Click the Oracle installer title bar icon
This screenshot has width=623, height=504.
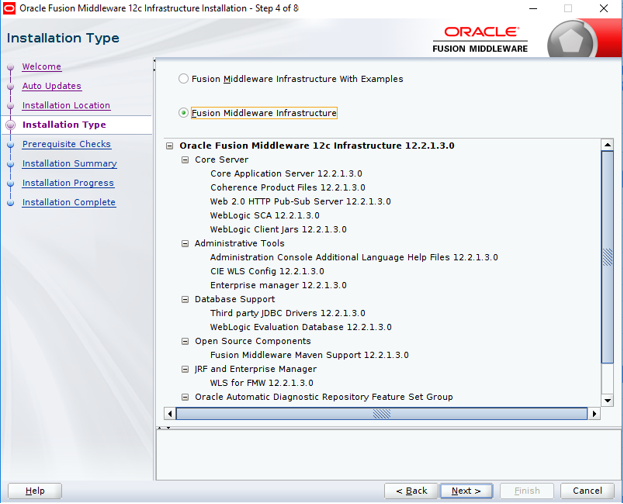pos(10,8)
